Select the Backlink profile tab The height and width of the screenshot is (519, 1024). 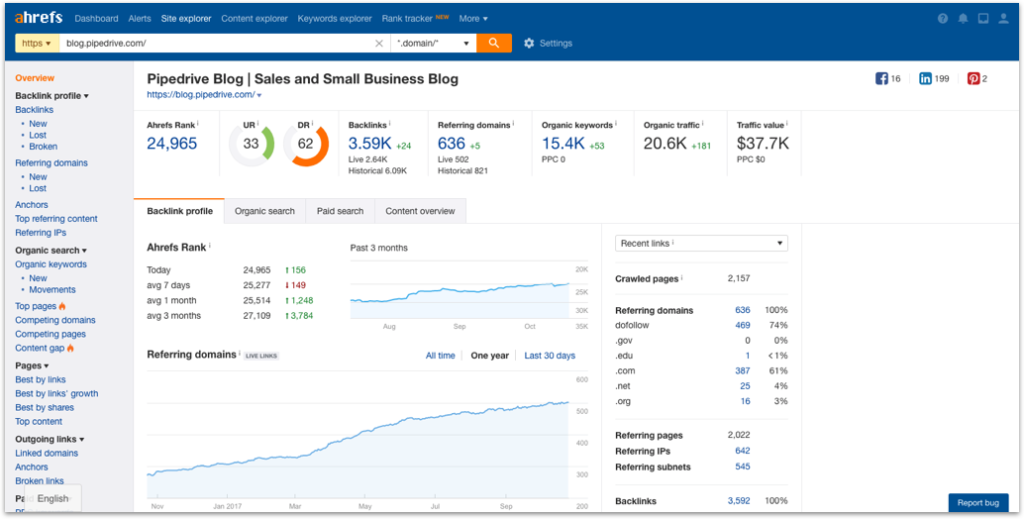coord(180,211)
